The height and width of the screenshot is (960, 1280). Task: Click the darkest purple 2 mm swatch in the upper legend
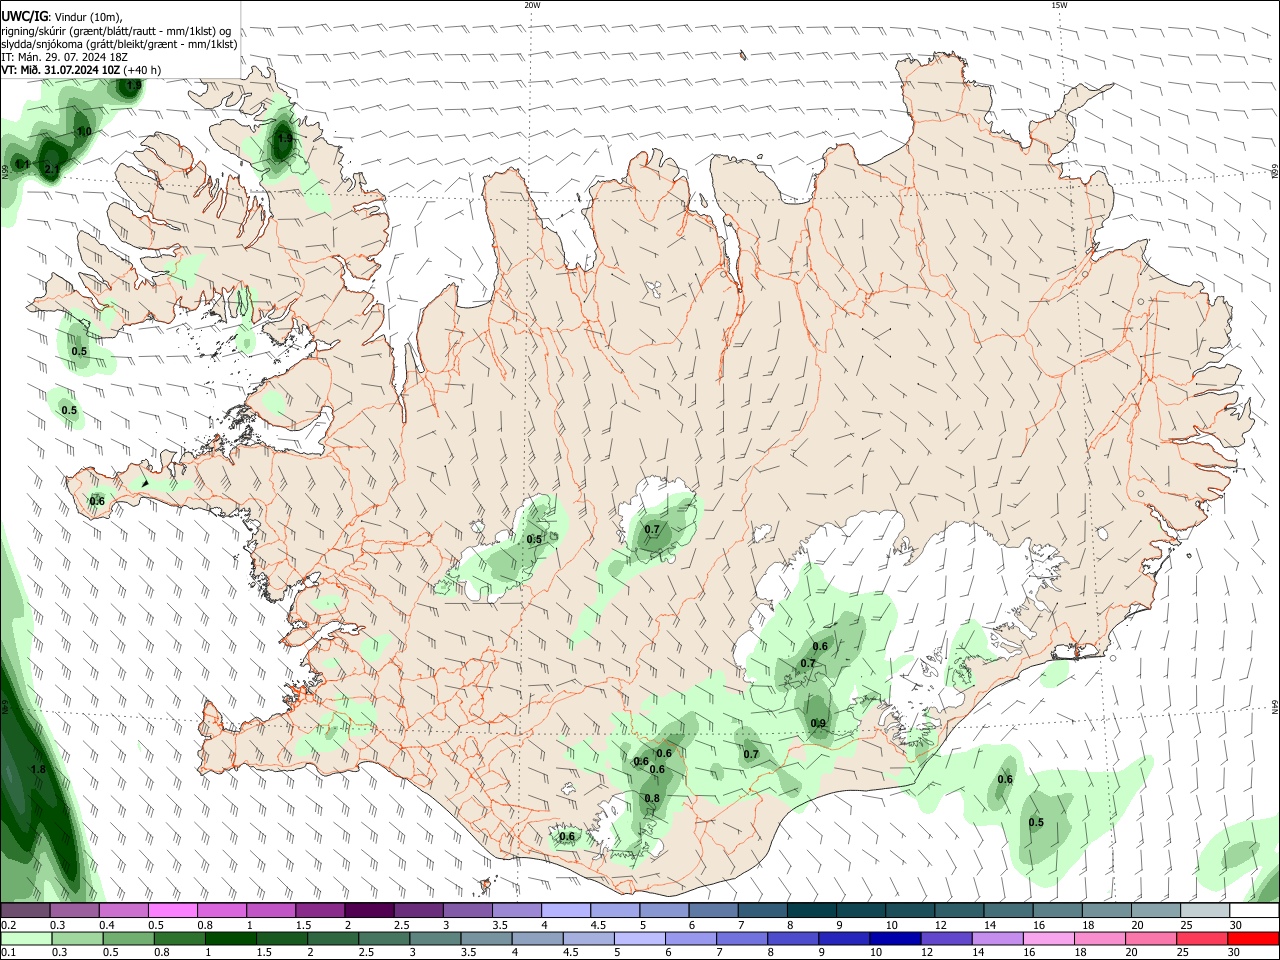point(369,910)
